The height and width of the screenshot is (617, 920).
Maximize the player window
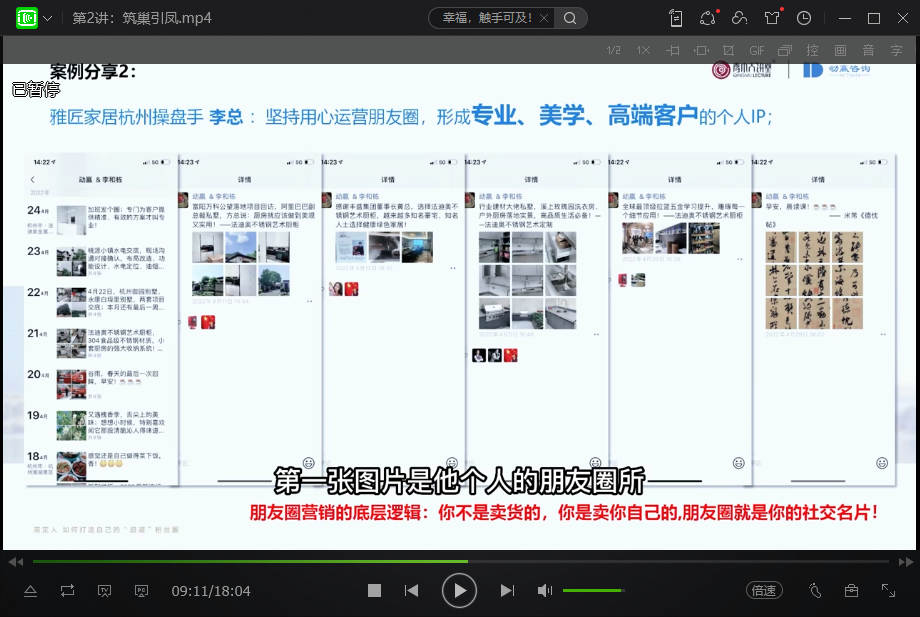874,19
